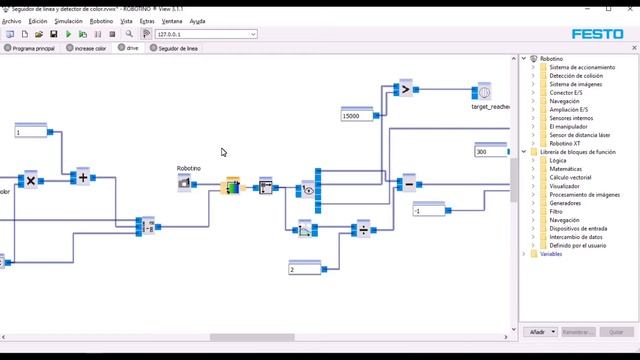Select the target_reached variable block
The height and width of the screenshot is (360, 640).
click(x=484, y=92)
